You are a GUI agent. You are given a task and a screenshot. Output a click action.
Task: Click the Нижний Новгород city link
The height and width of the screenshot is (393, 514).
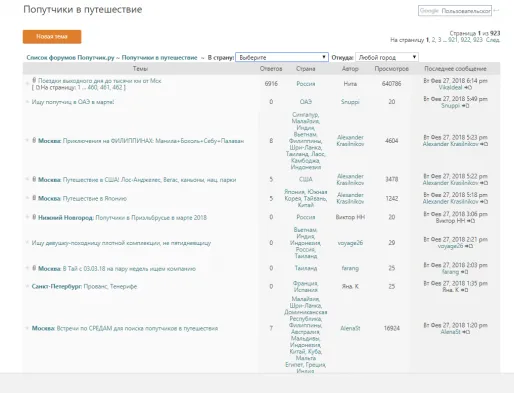pos(65,218)
